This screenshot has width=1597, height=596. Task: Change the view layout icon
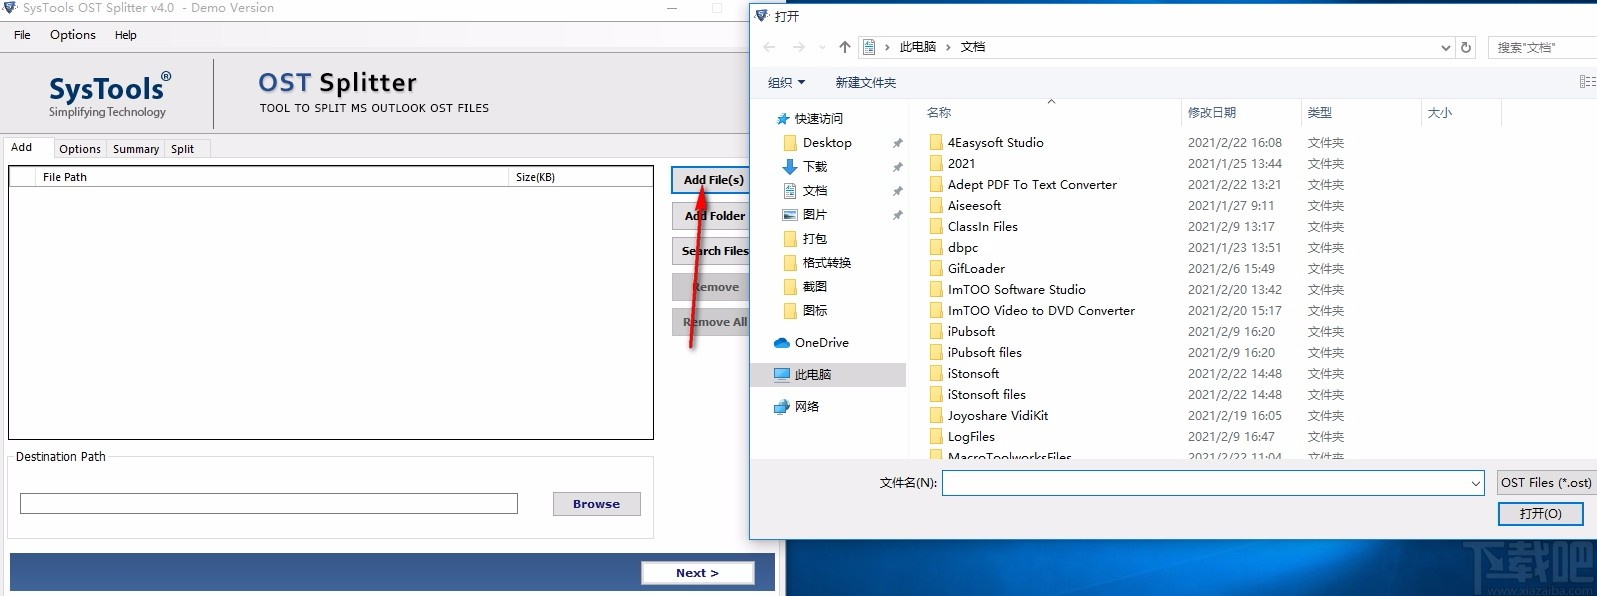1587,82
